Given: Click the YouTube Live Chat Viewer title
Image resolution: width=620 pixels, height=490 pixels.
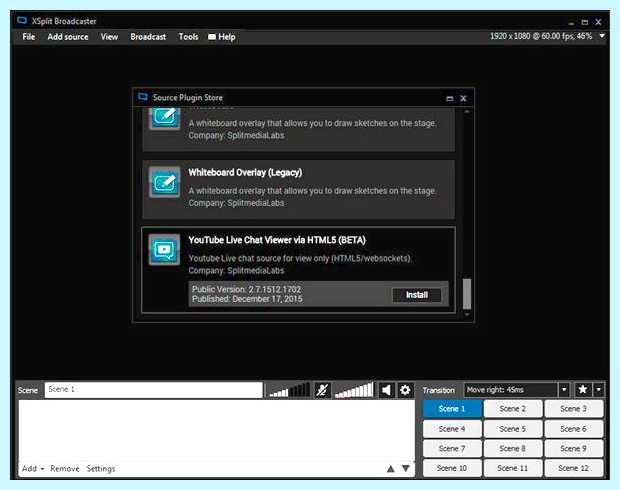Looking at the screenshot, I should click(277, 240).
